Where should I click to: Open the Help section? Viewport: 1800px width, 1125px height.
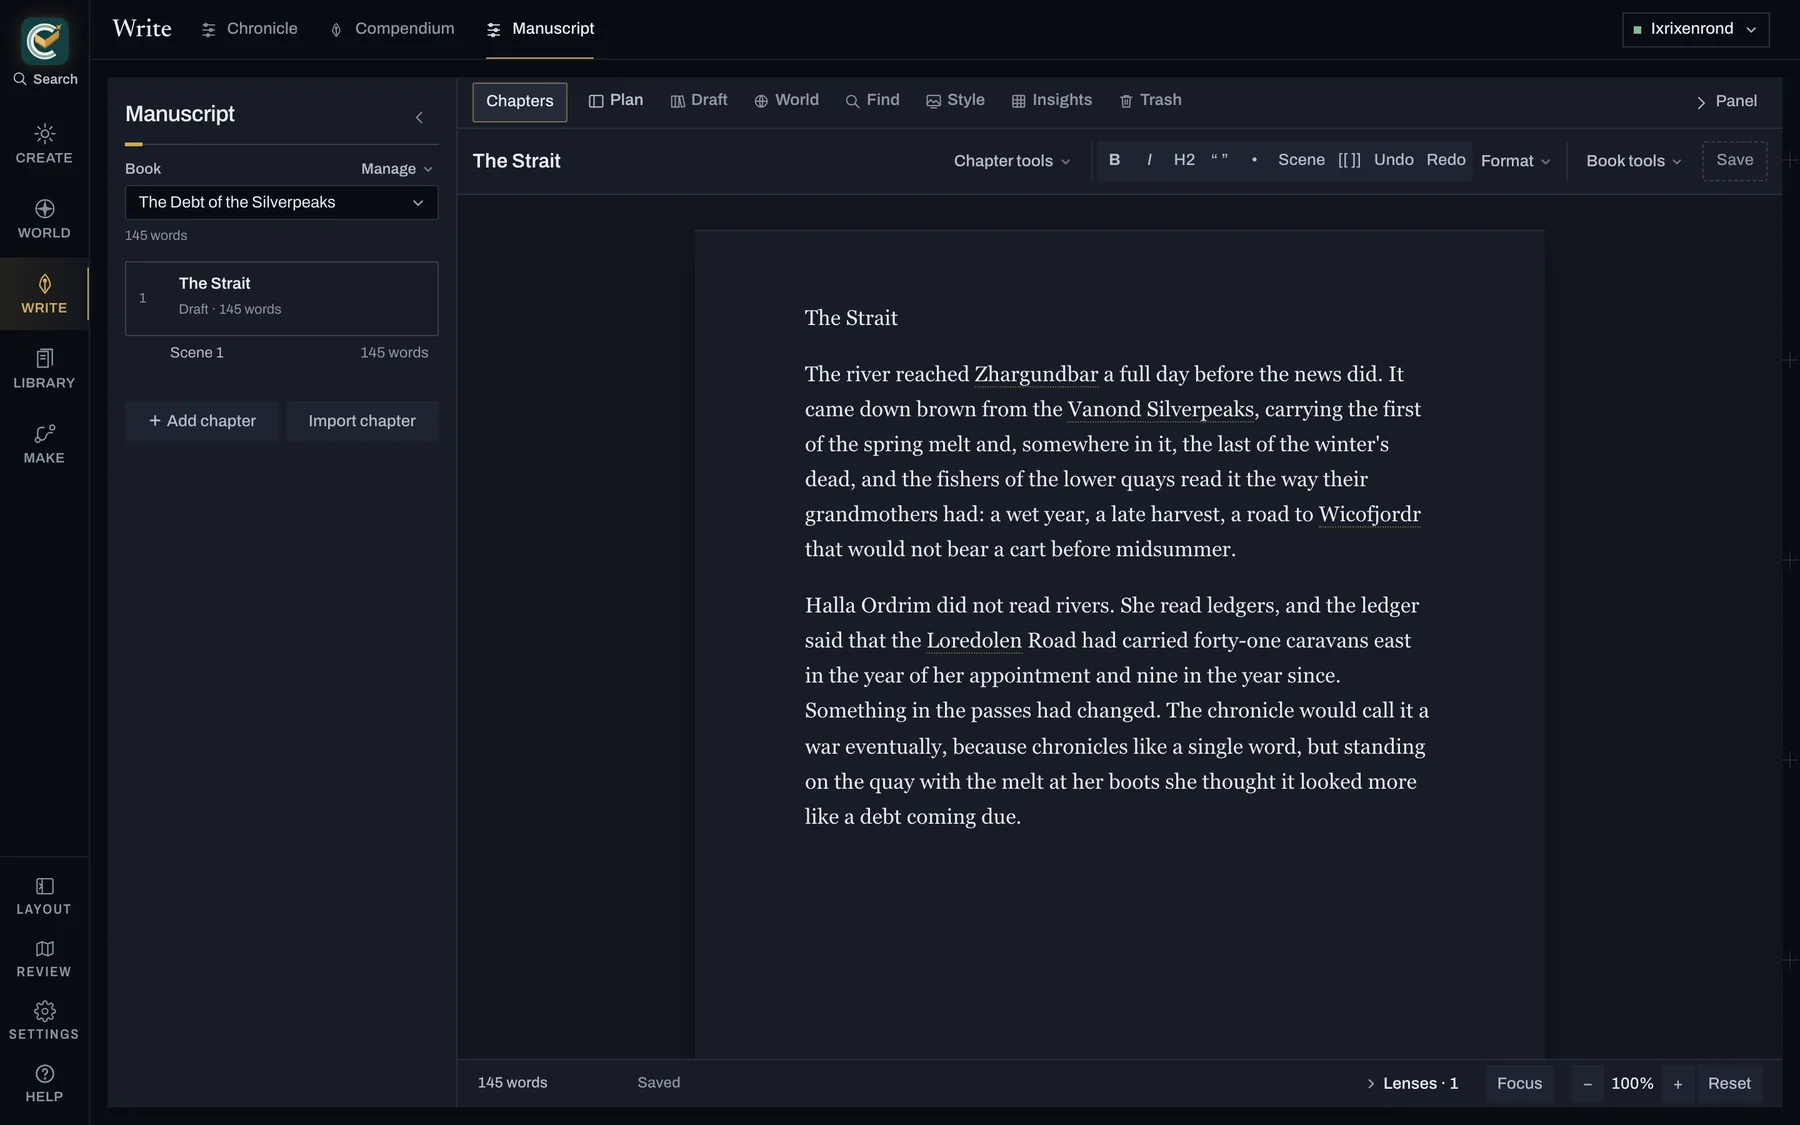click(44, 1084)
